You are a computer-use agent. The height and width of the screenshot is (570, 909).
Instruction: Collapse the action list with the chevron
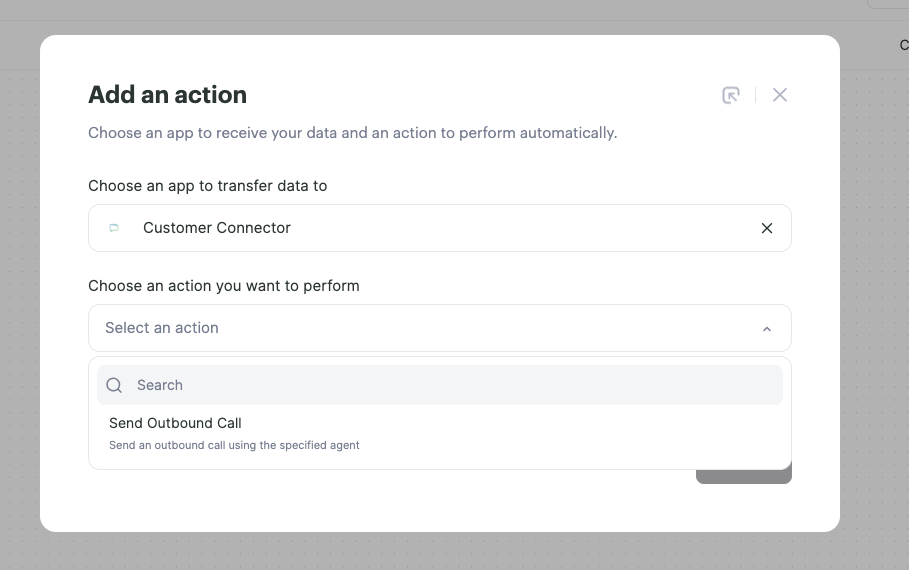[x=767, y=329]
